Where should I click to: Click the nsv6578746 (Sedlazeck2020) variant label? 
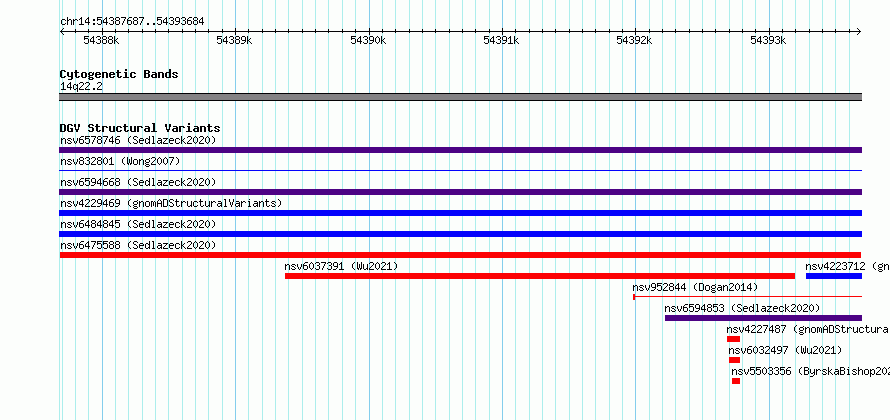pyautogui.click(x=138, y=140)
